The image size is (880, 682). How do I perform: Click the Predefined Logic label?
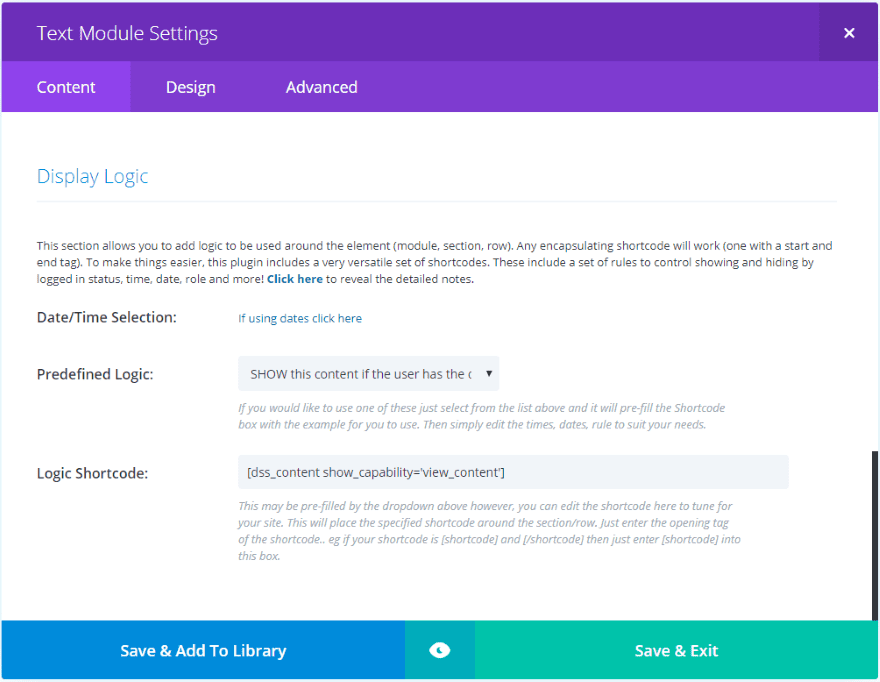(95, 374)
